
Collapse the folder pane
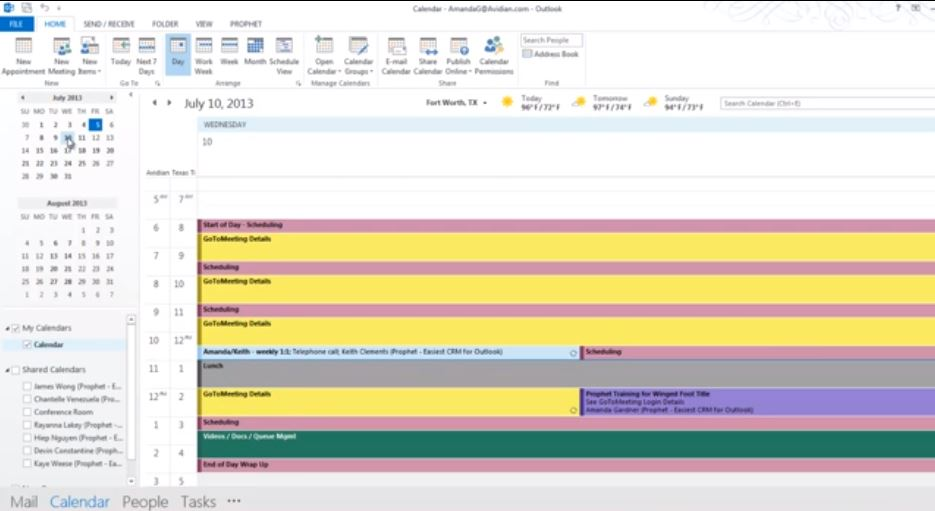[x=131, y=95]
